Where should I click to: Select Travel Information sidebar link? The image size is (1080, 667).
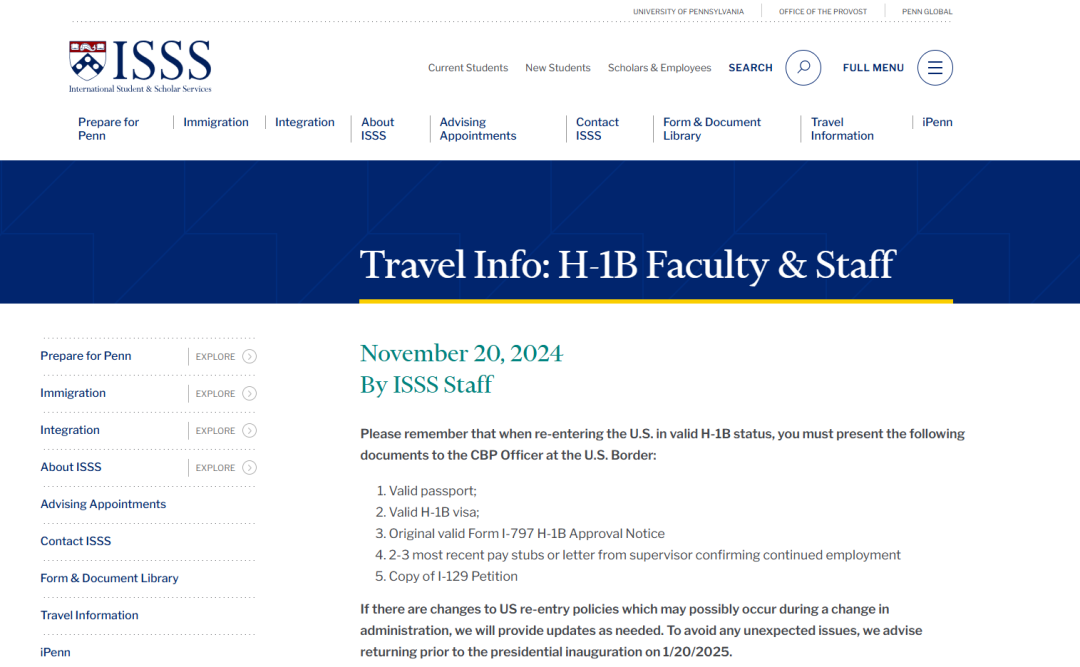coord(89,615)
